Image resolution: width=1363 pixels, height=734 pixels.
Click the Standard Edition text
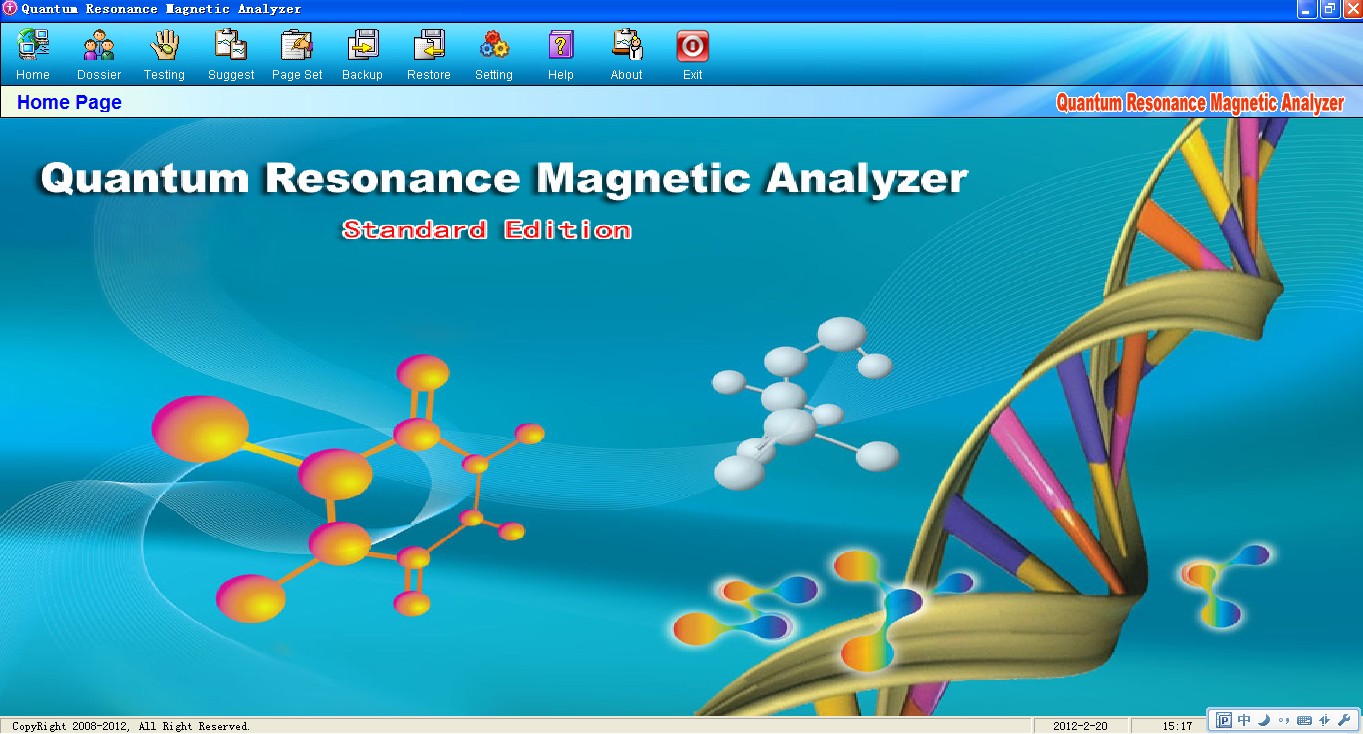tap(487, 230)
